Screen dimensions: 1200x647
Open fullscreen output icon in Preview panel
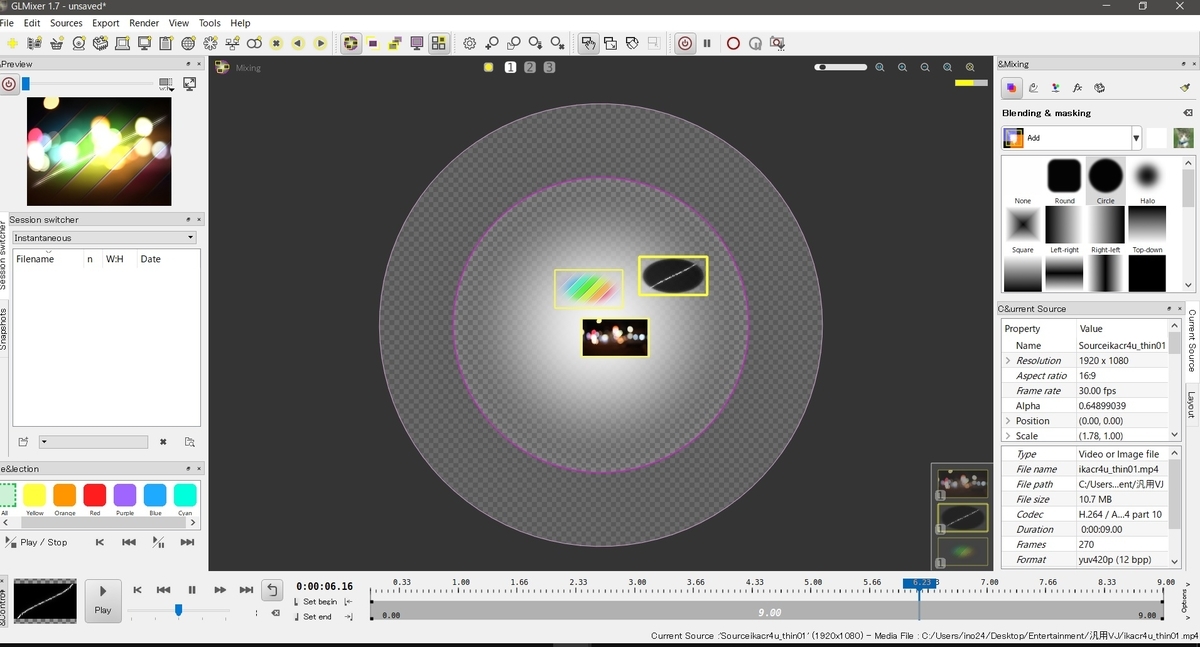click(x=189, y=84)
